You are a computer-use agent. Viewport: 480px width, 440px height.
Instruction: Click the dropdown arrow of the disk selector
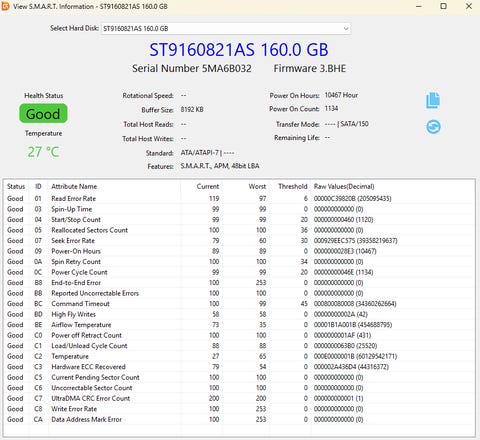pyautogui.click(x=346, y=29)
